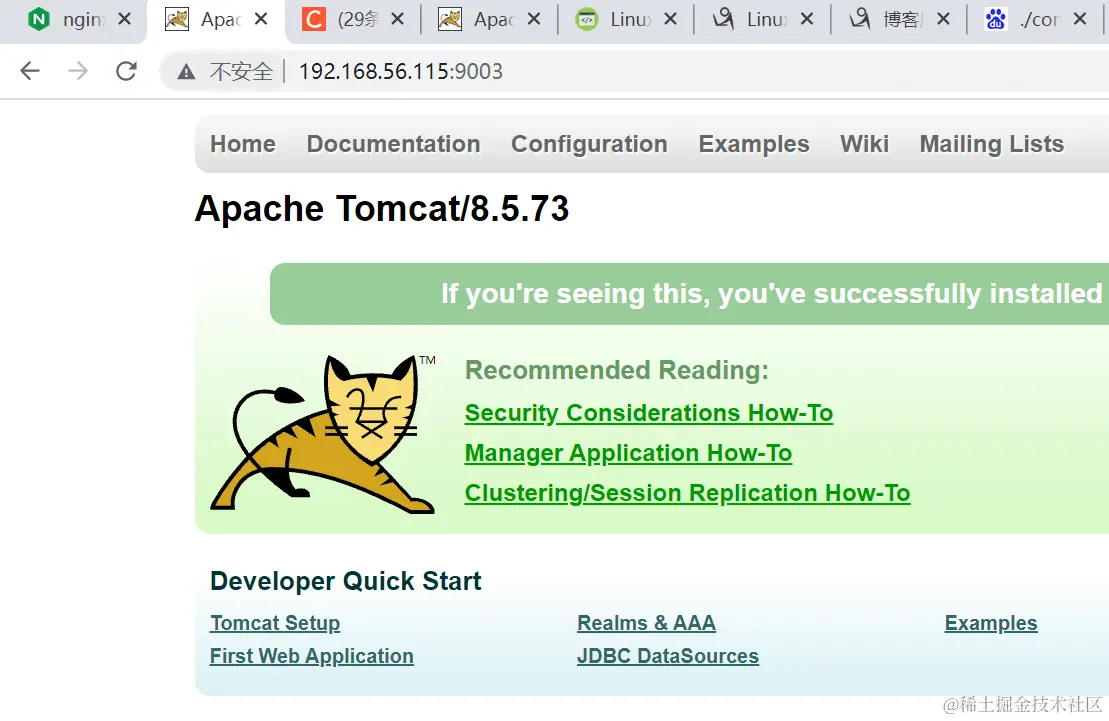This screenshot has width=1109, height=721.
Task: Open the Tomcat Setup link
Action: [275, 623]
